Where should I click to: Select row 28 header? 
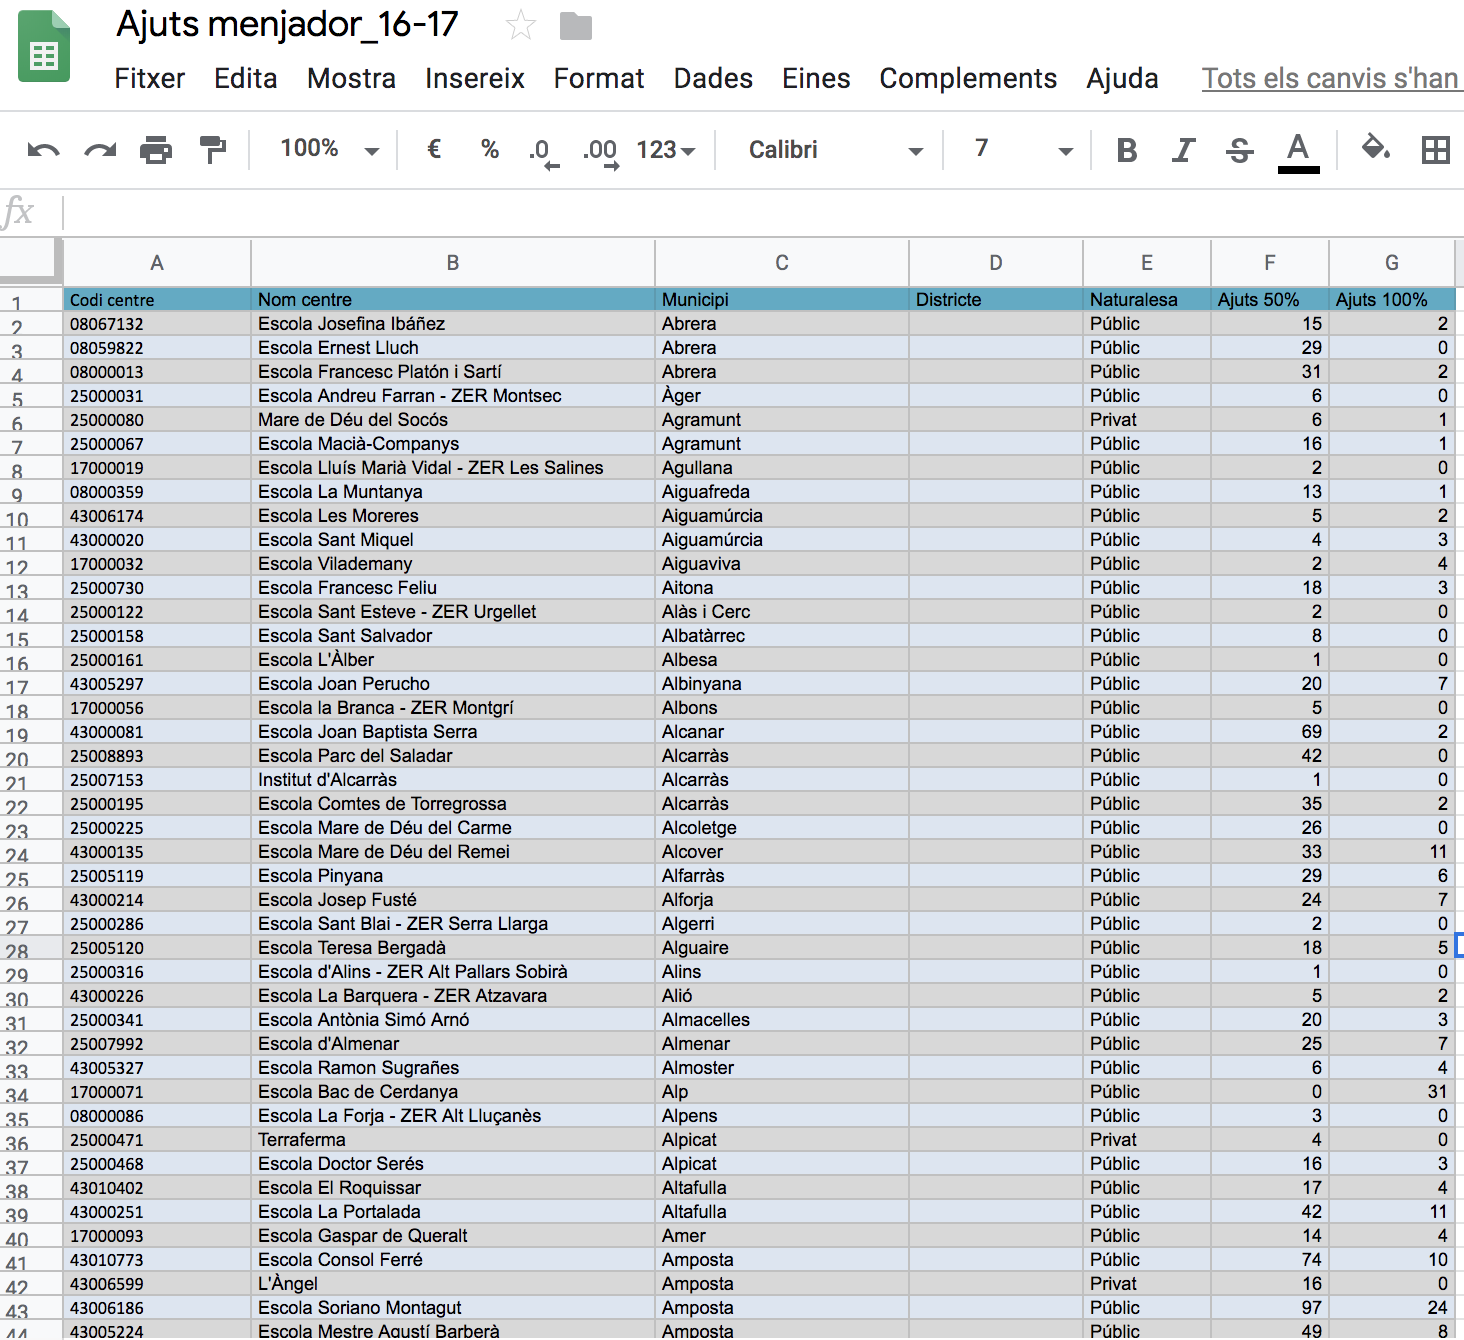[30, 950]
